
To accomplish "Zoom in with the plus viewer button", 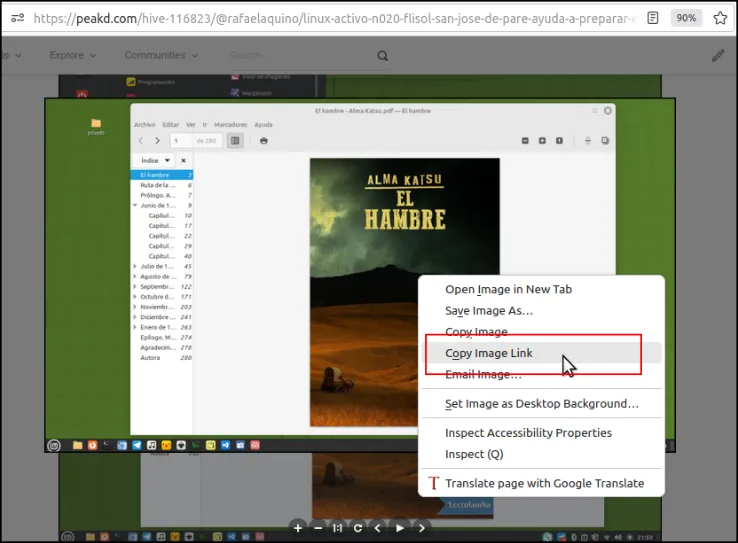I will click(298, 528).
